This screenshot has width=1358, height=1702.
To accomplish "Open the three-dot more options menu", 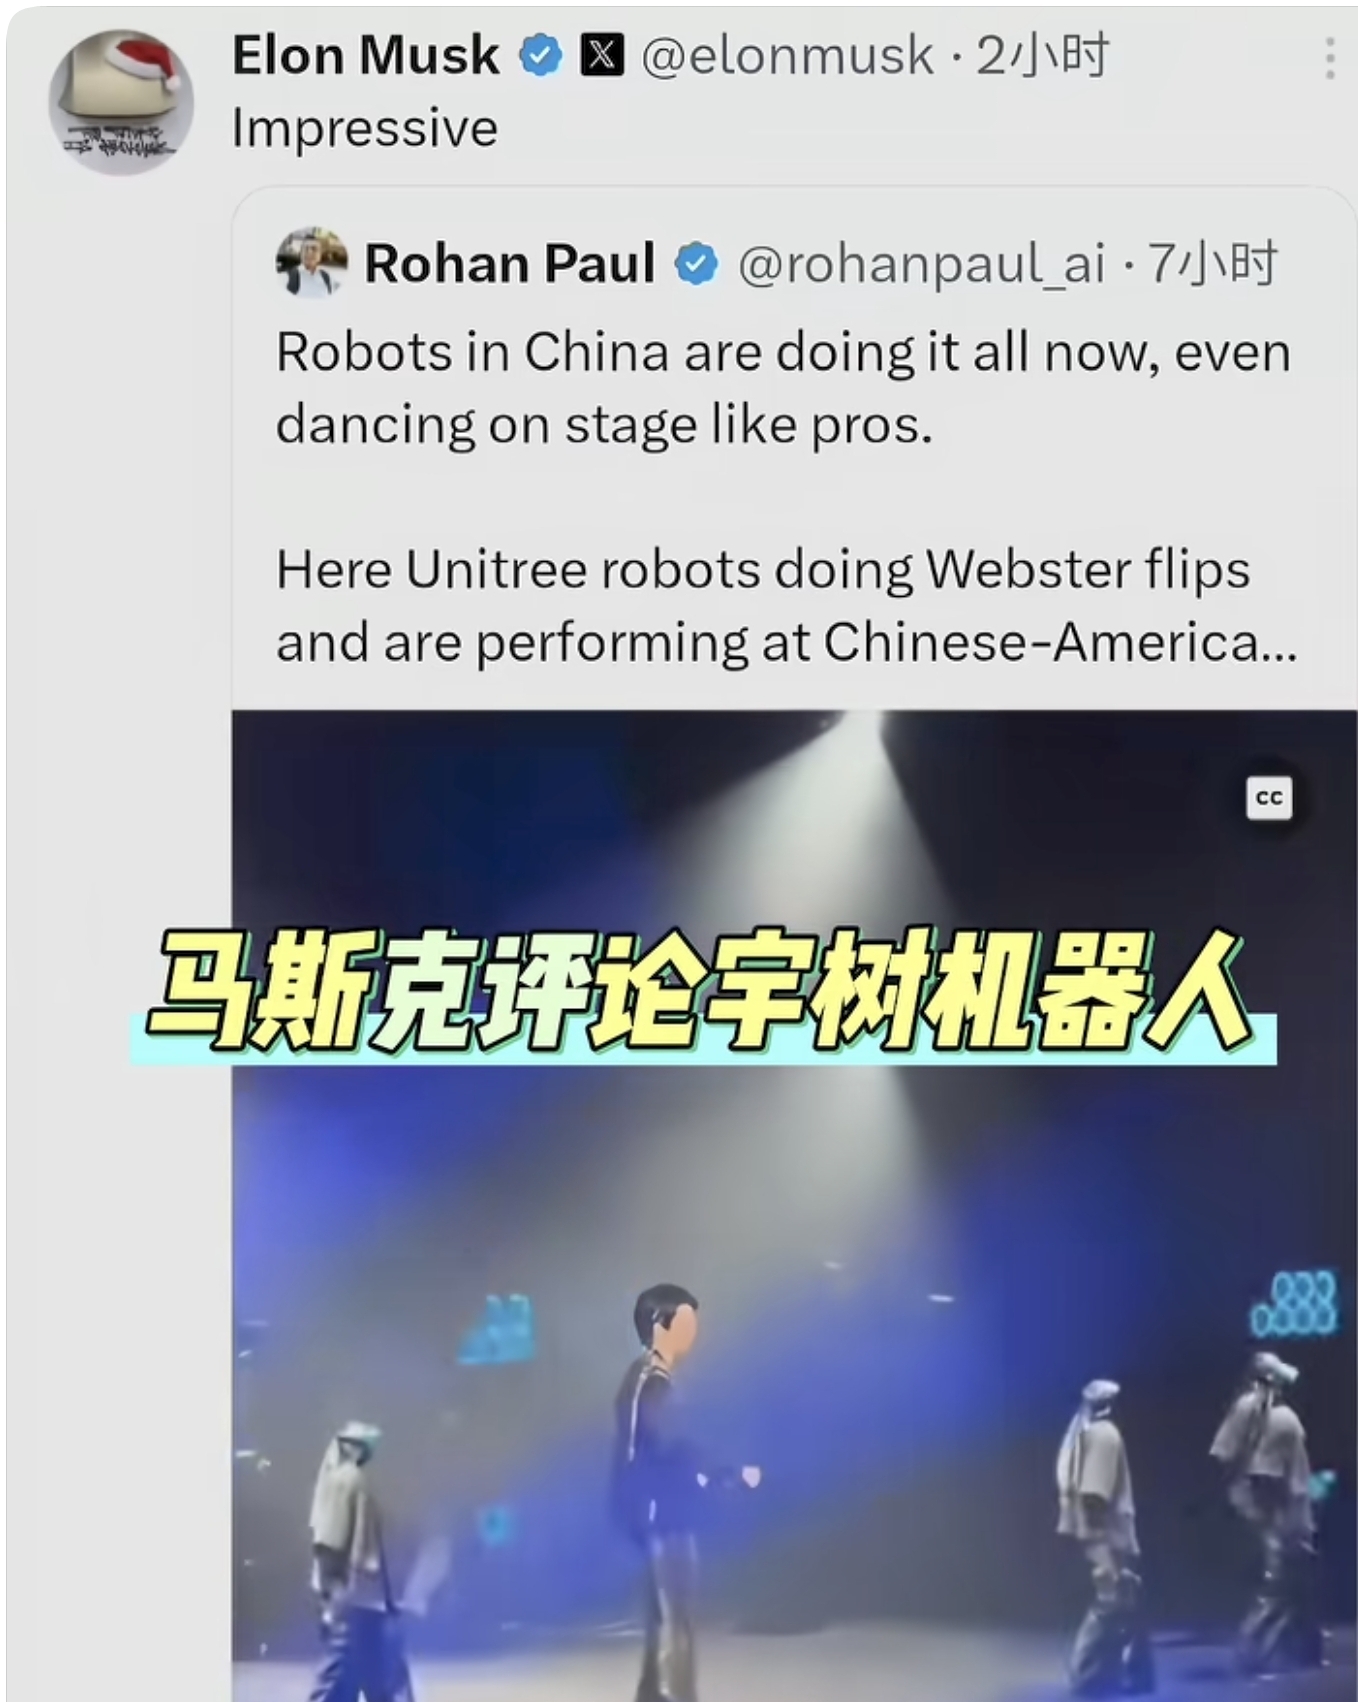I will tap(1329, 59).
